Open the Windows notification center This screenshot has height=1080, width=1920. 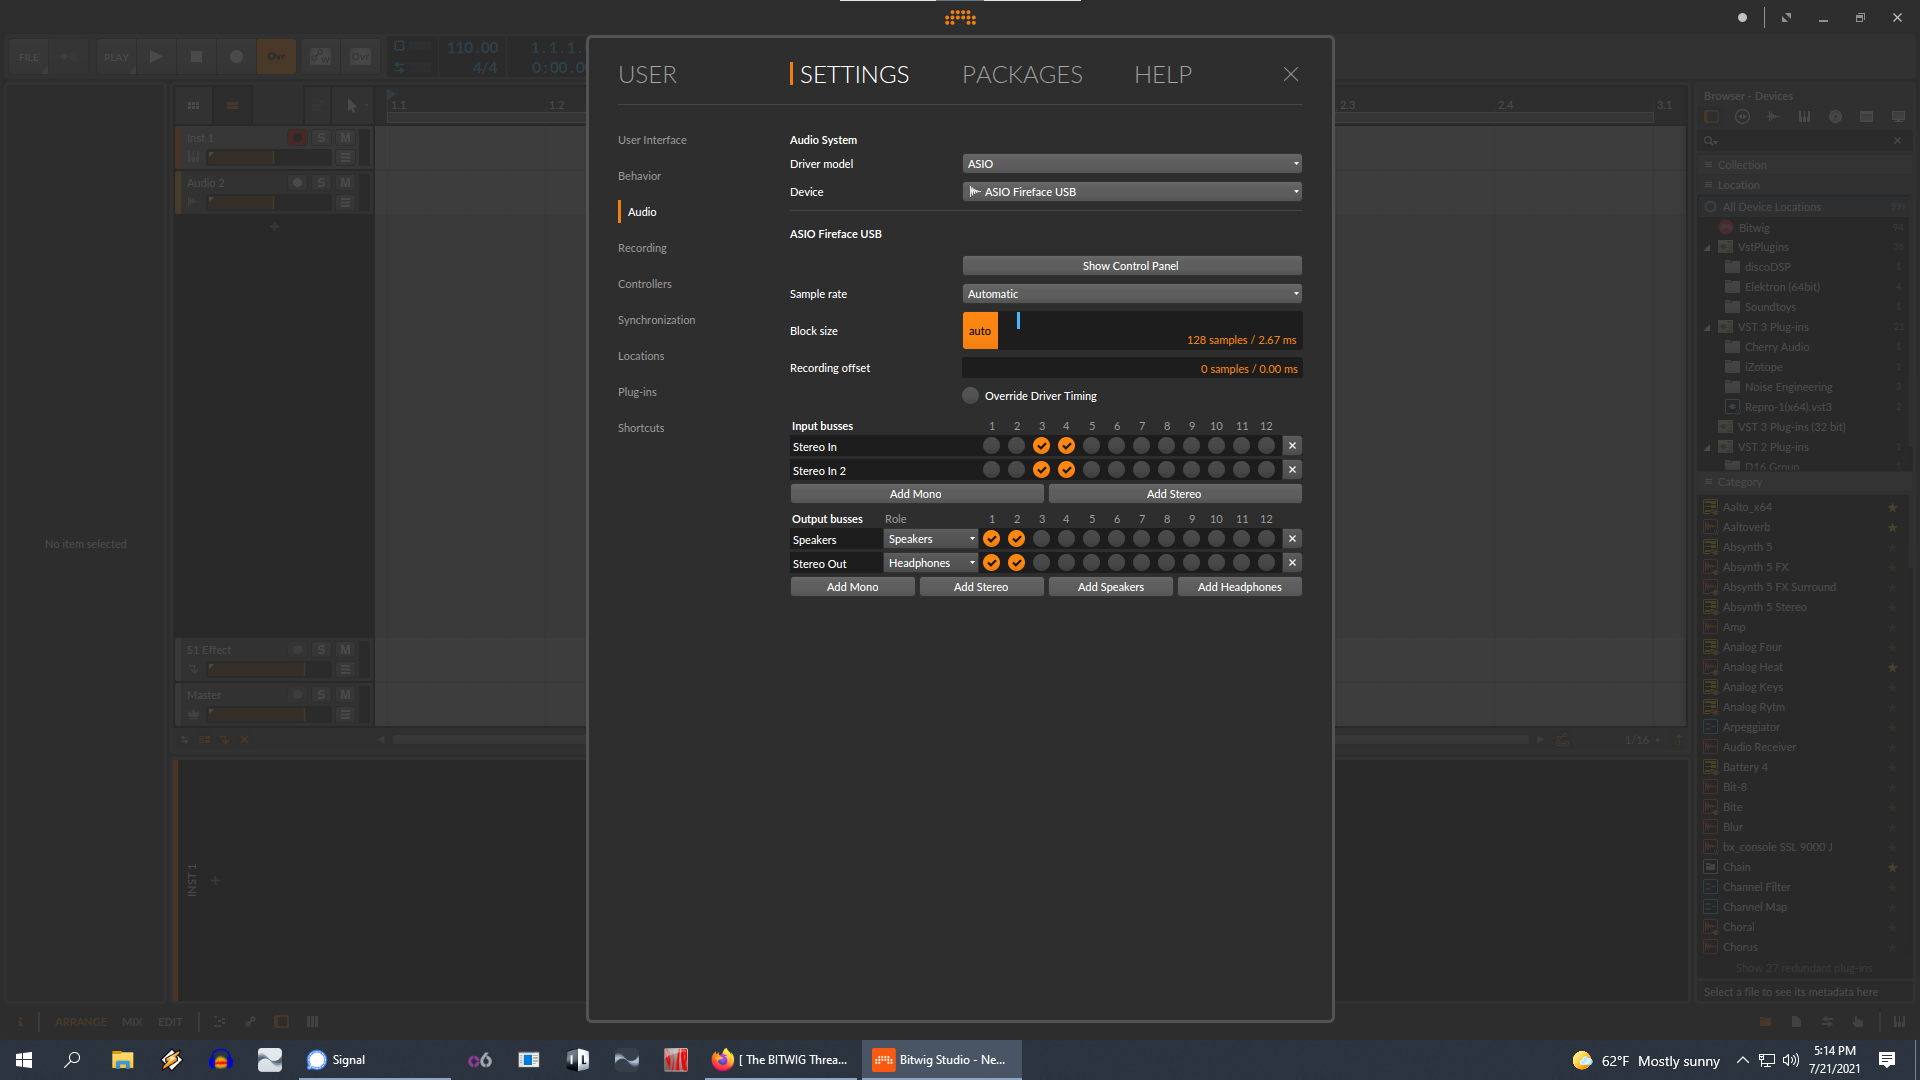(x=1887, y=1060)
